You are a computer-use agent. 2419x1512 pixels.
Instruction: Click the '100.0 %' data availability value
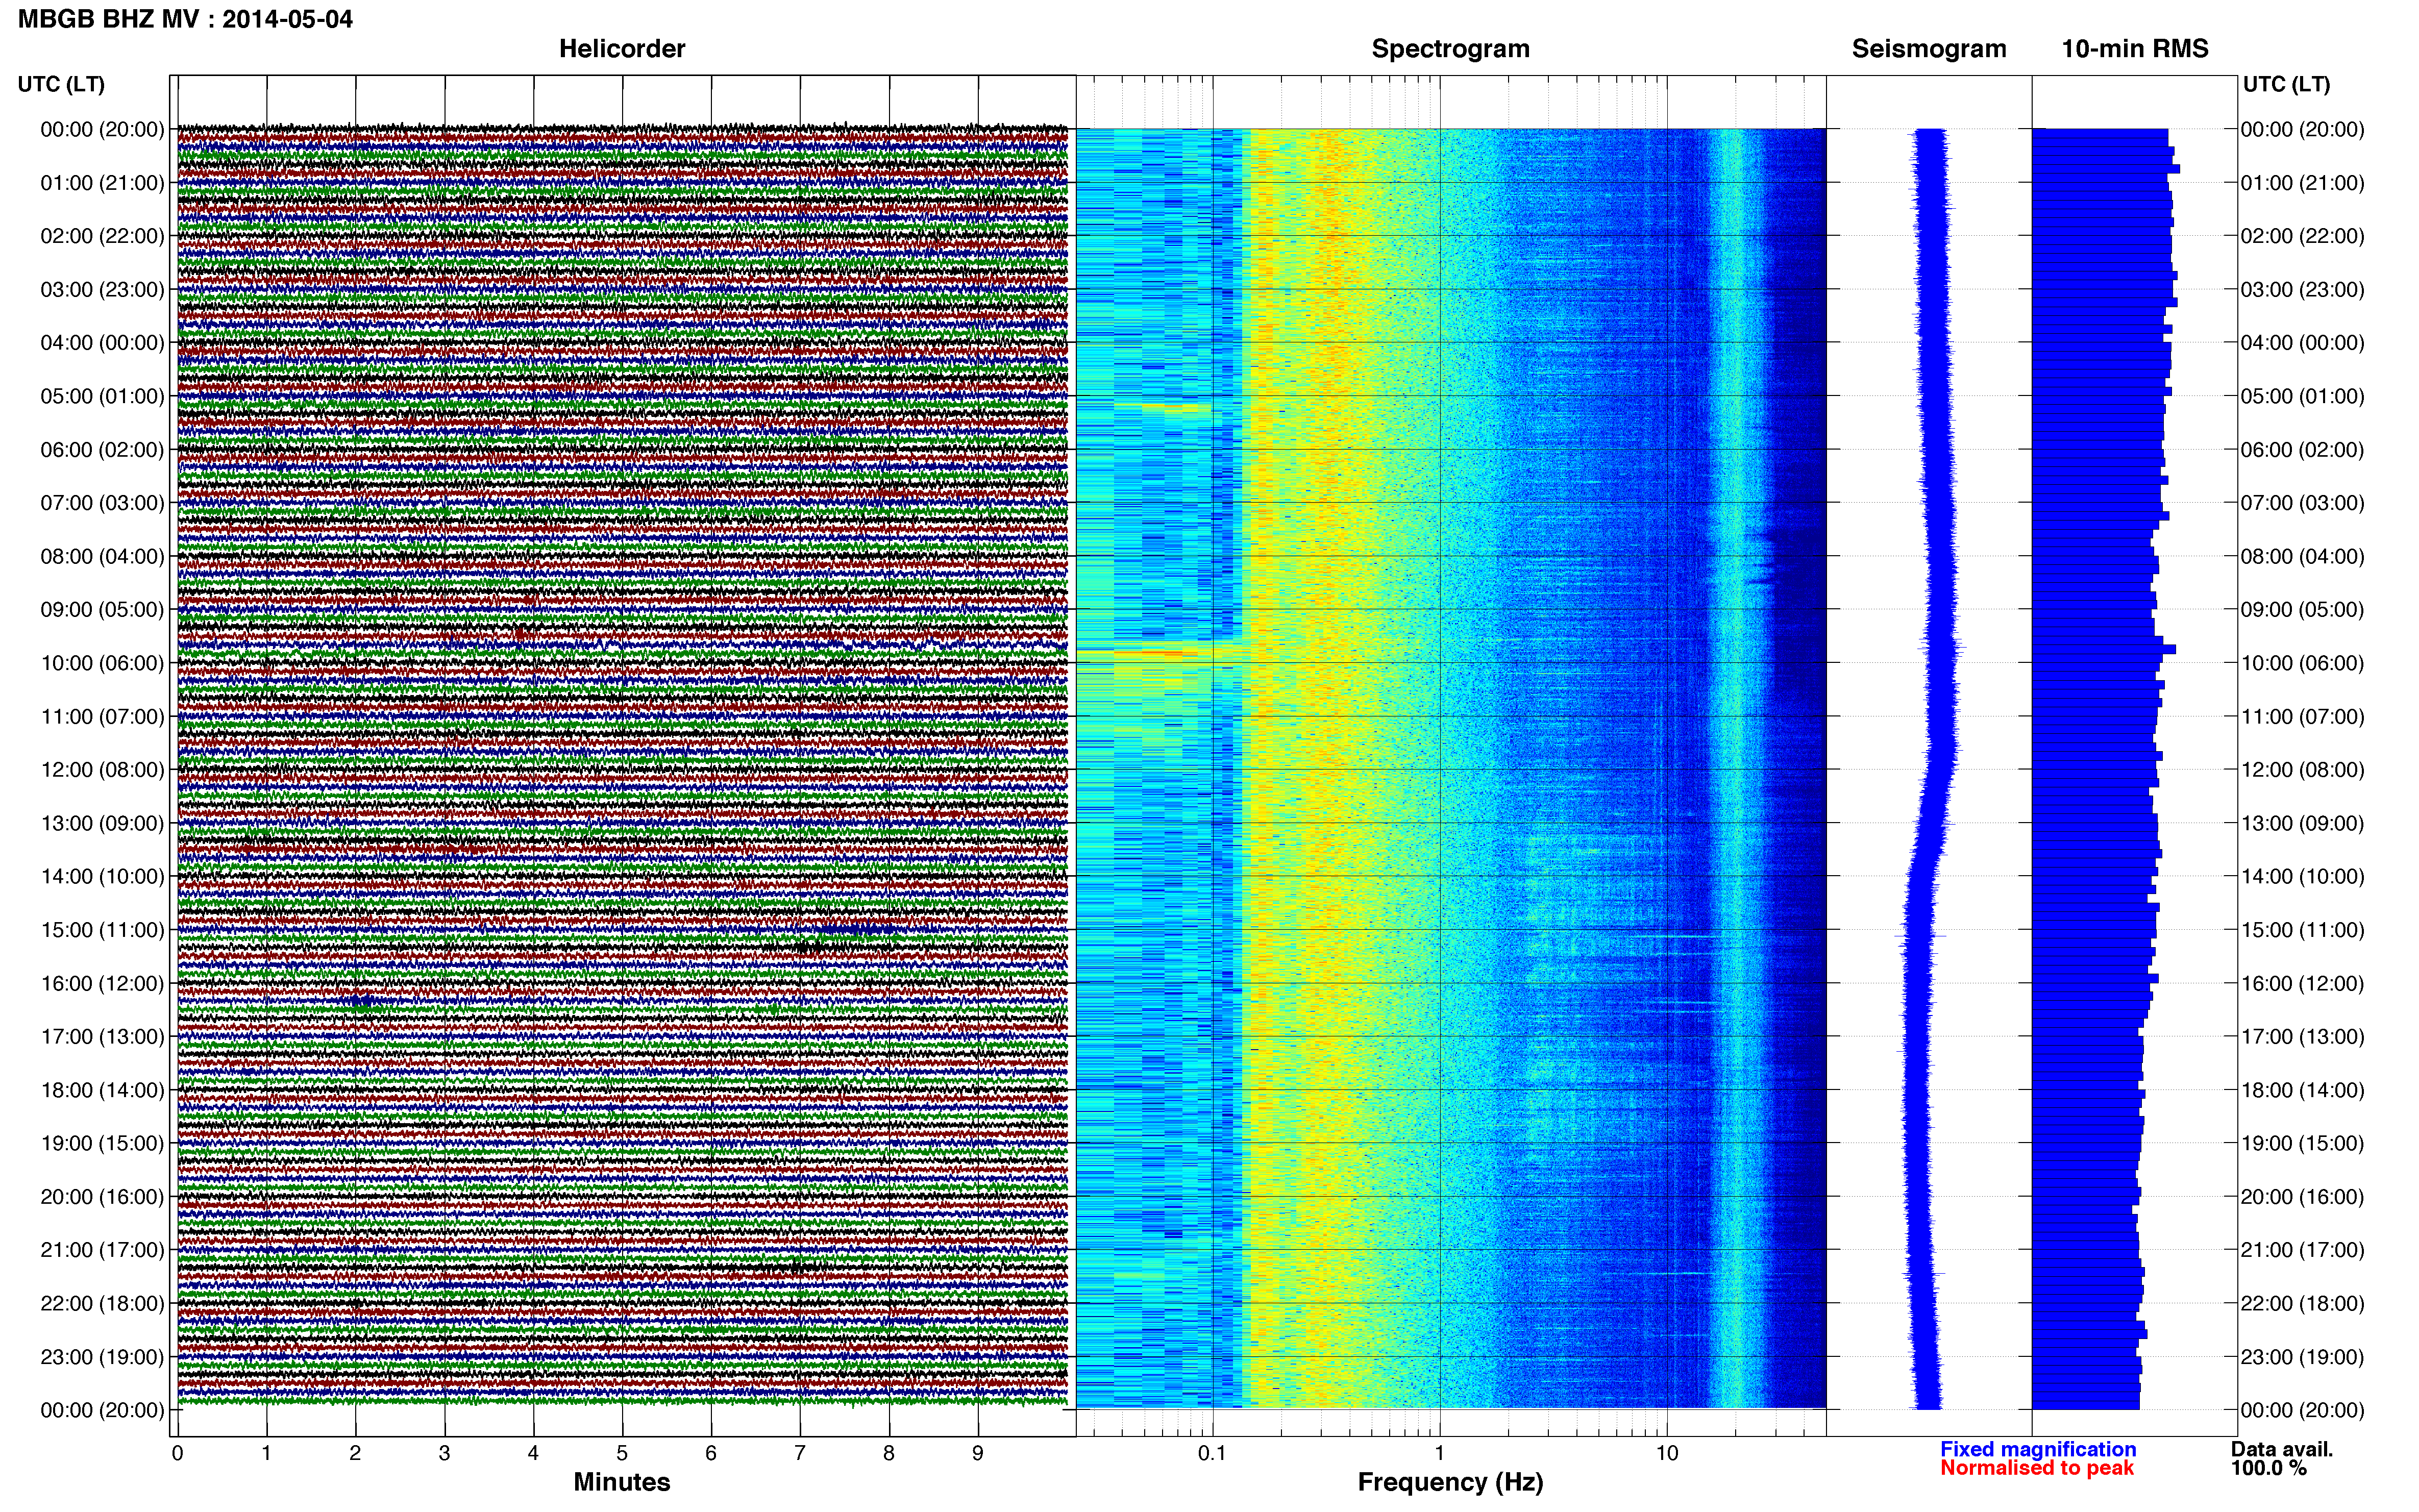click(x=2268, y=1468)
